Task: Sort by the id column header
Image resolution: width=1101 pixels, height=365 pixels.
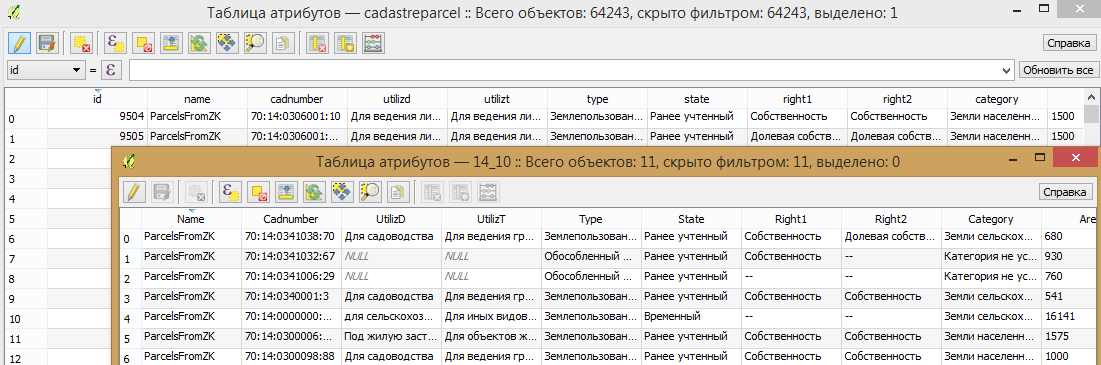Action: coord(98,99)
